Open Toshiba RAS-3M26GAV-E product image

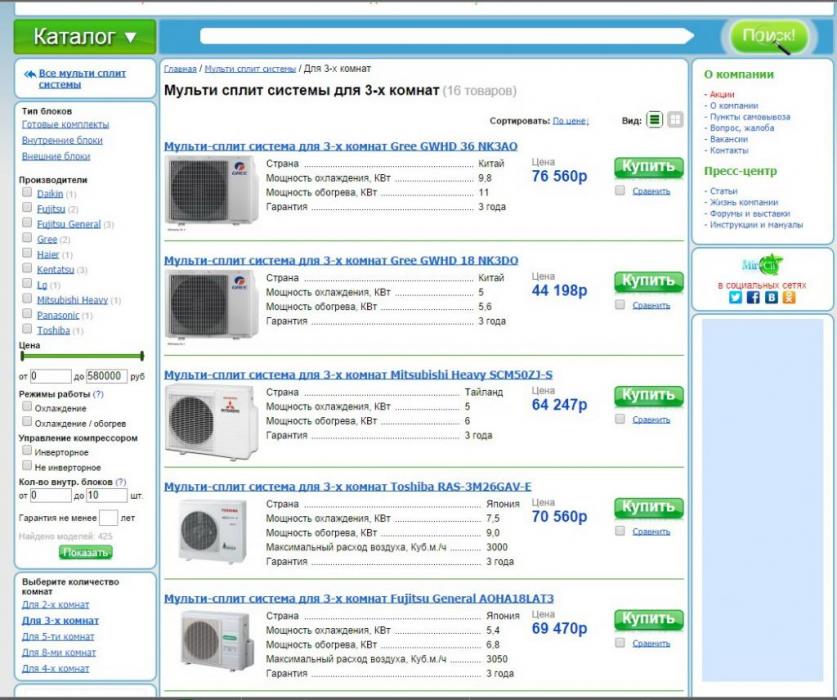(x=212, y=531)
